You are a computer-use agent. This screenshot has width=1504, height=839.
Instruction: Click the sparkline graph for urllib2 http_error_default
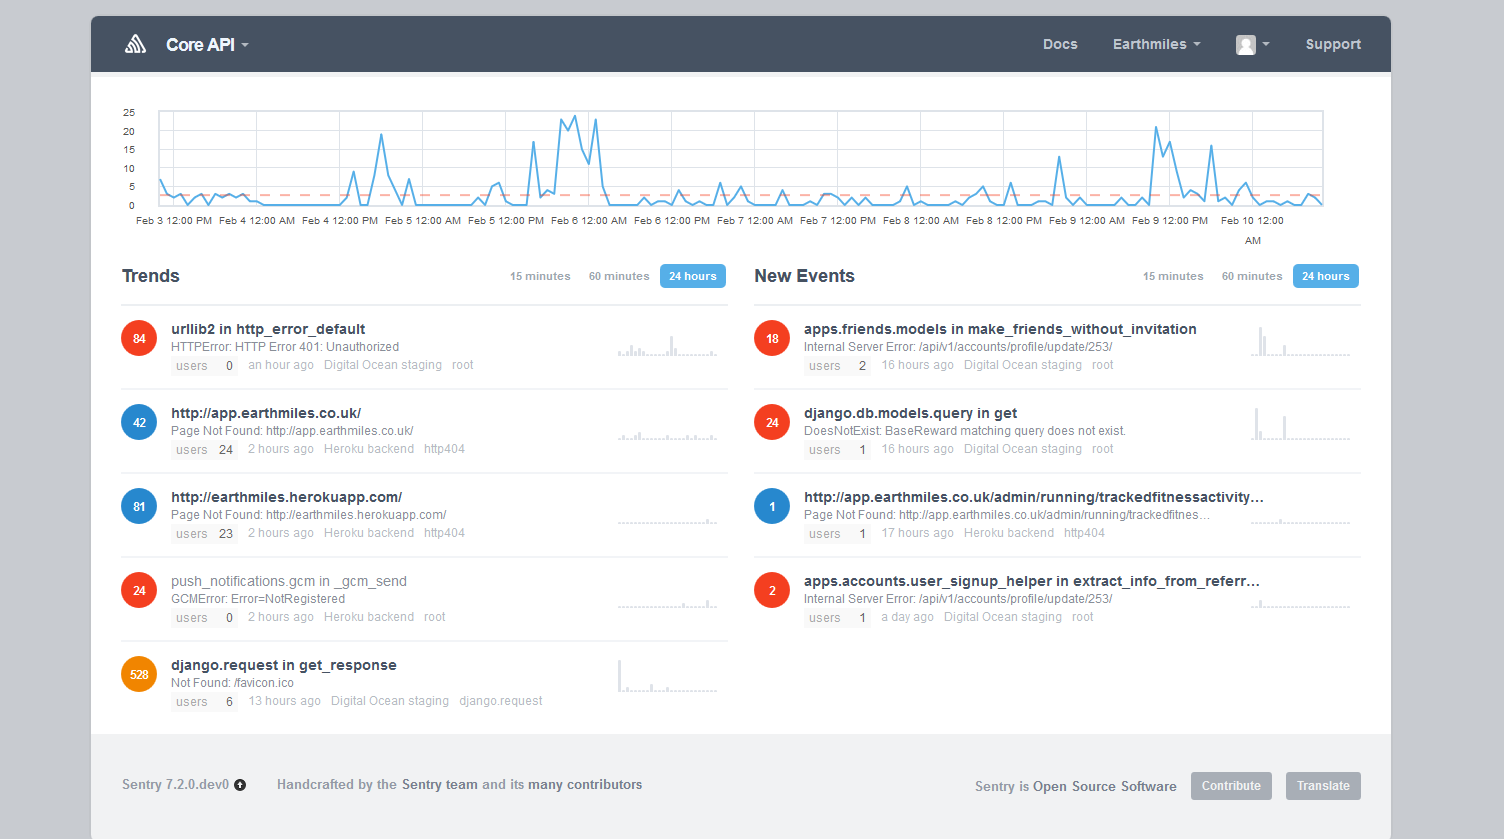(667, 346)
